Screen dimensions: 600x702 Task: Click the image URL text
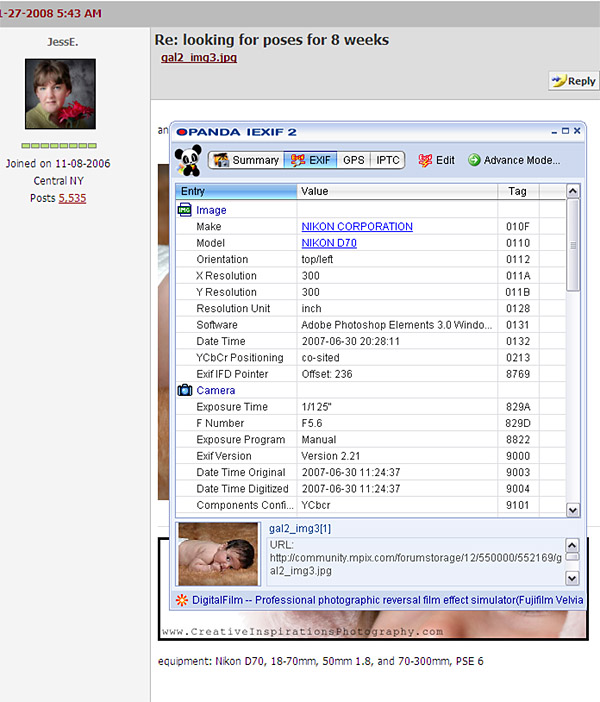point(416,558)
